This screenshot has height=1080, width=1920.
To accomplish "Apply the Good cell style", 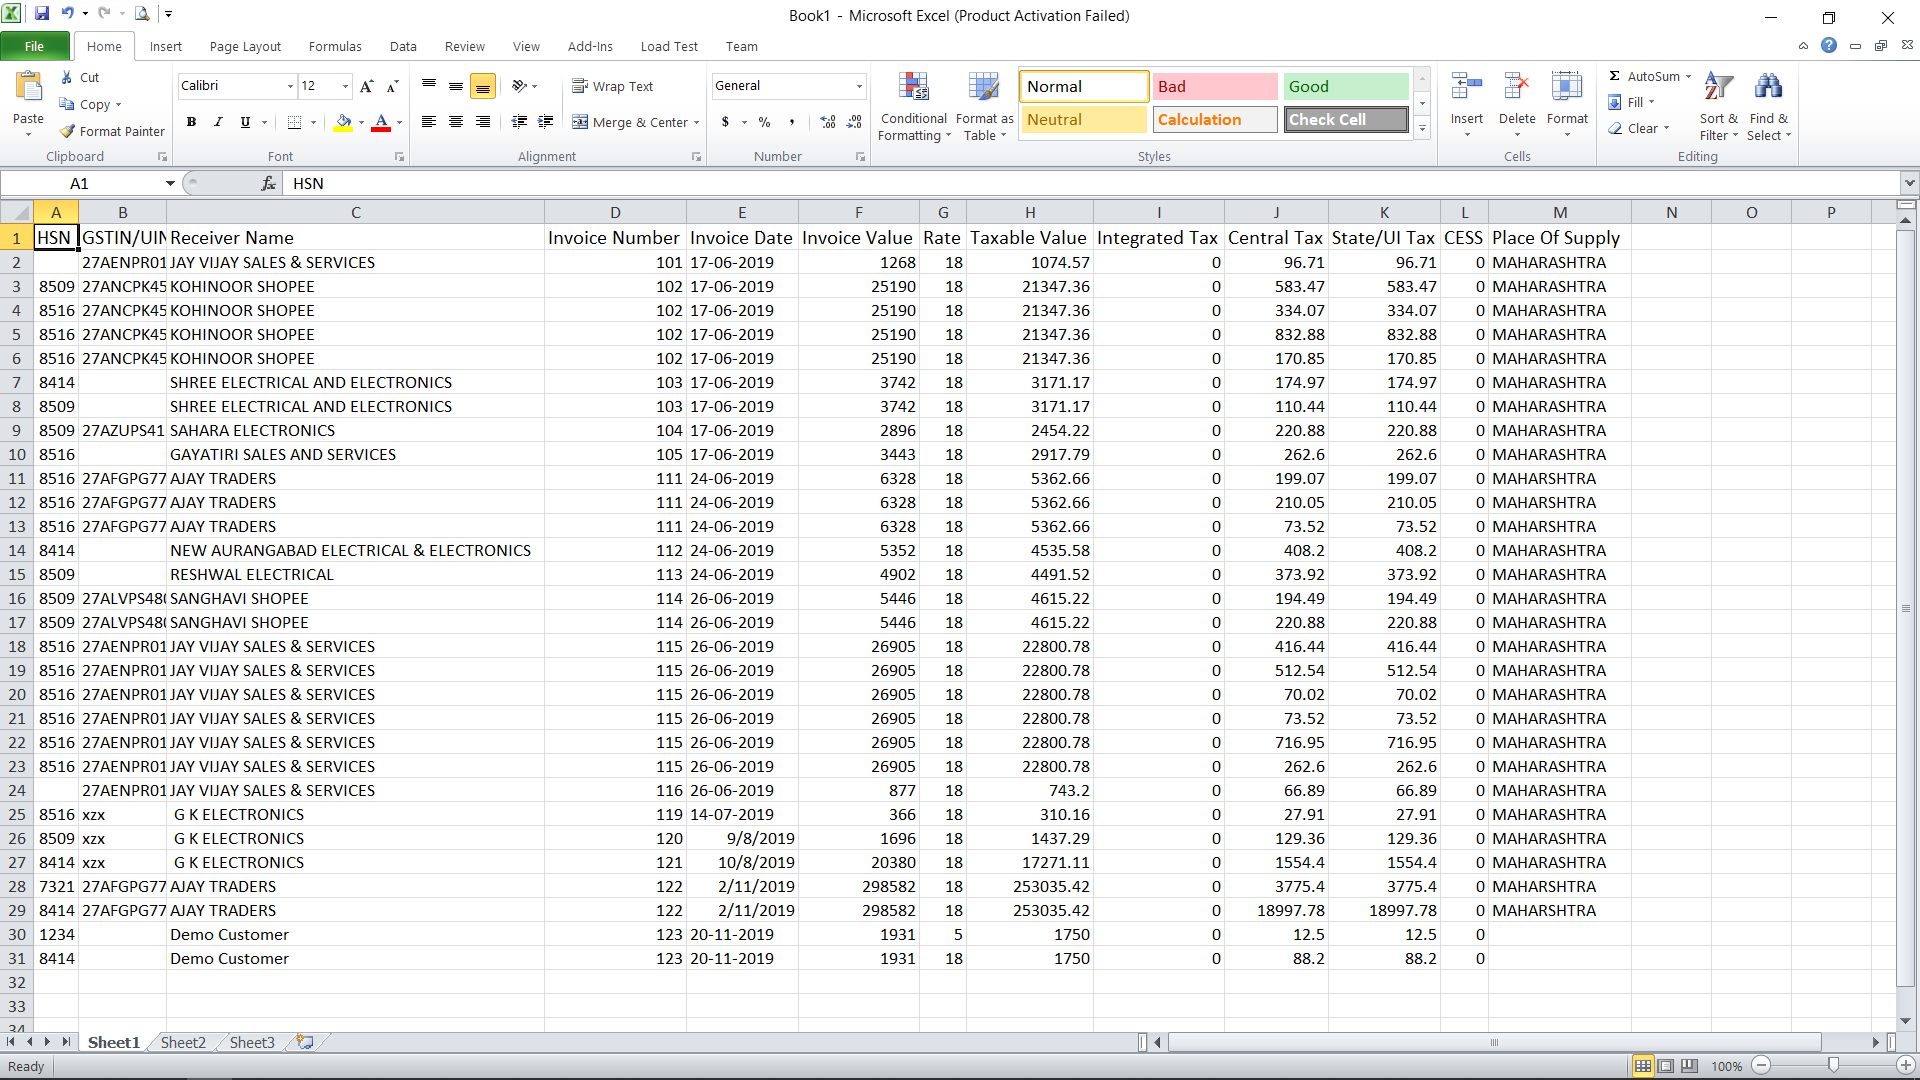I will click(x=1345, y=86).
